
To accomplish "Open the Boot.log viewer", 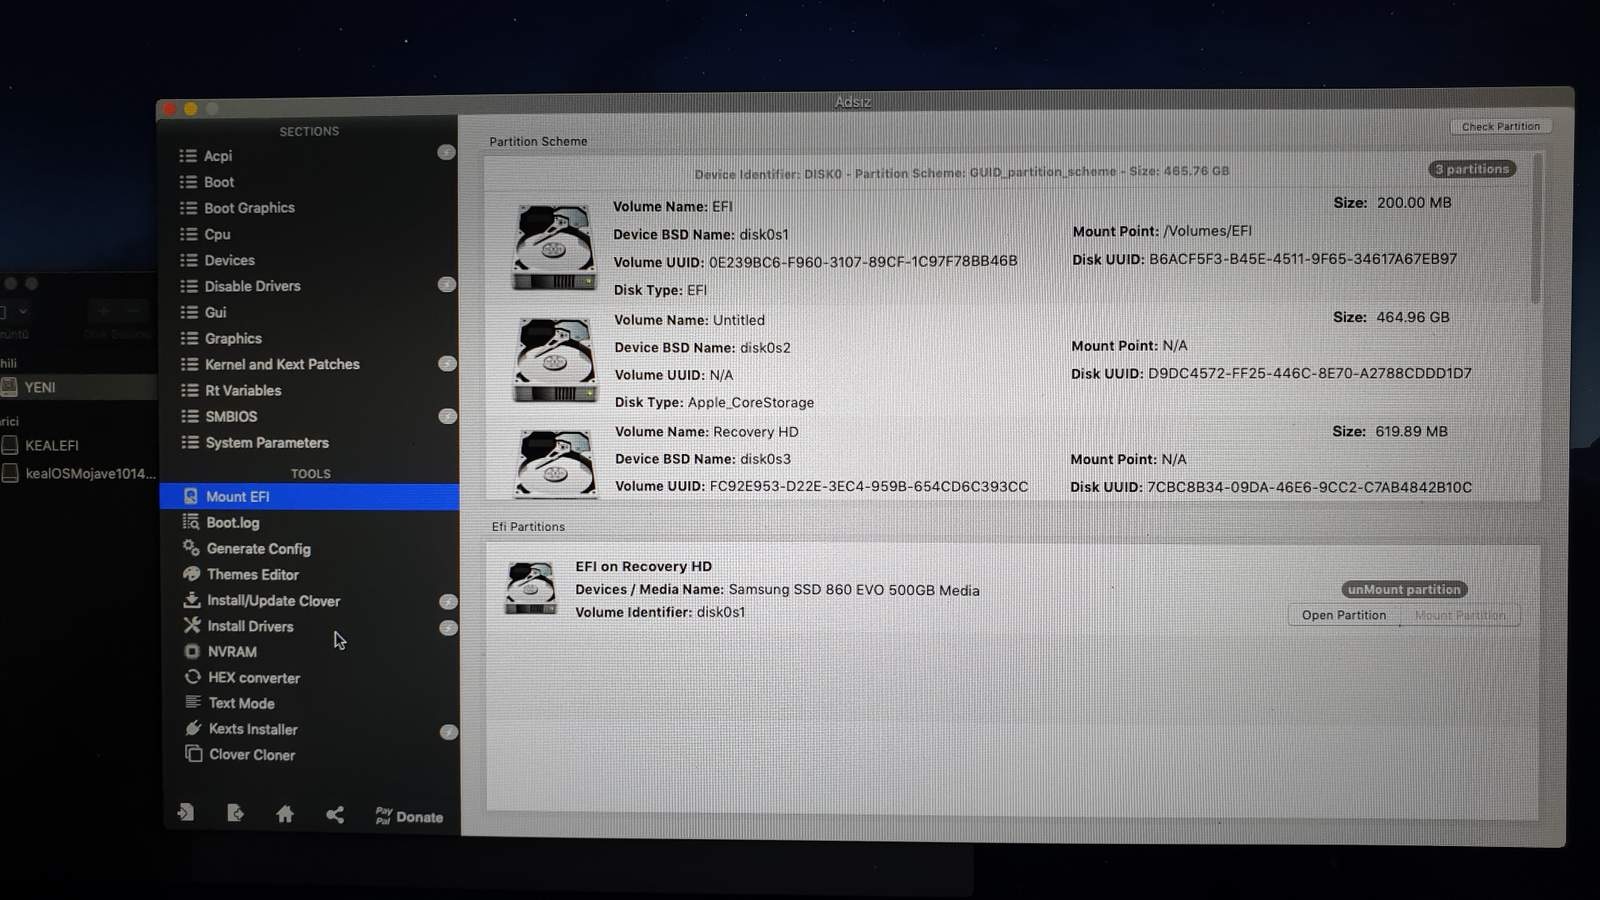I will tap(232, 523).
